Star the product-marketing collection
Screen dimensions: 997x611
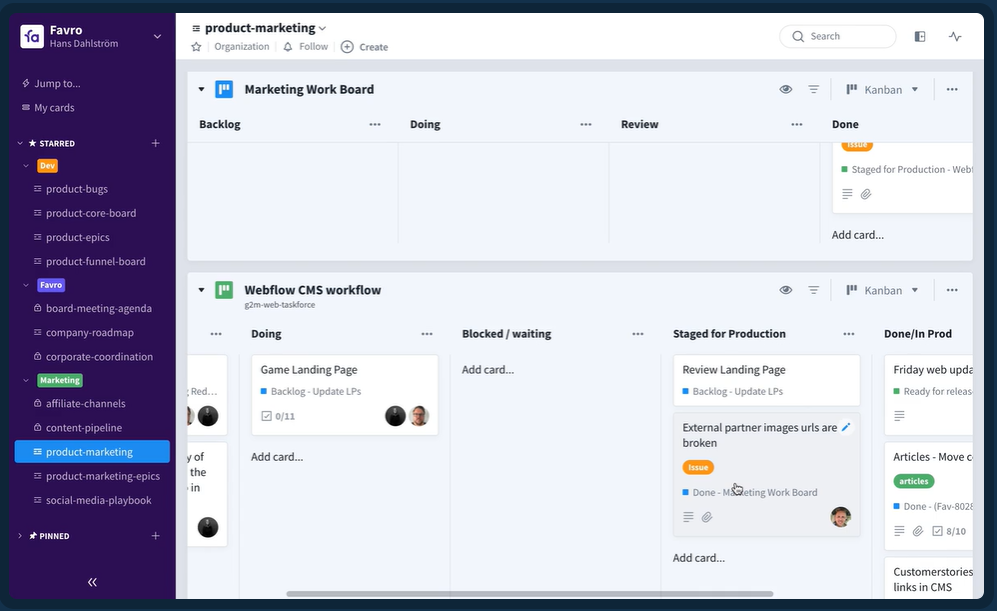tap(196, 47)
